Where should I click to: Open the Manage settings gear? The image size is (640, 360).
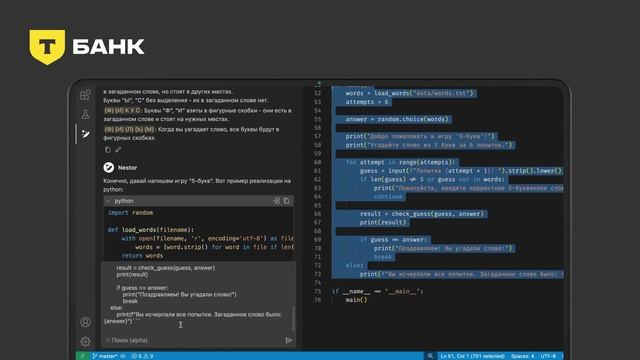click(85, 341)
